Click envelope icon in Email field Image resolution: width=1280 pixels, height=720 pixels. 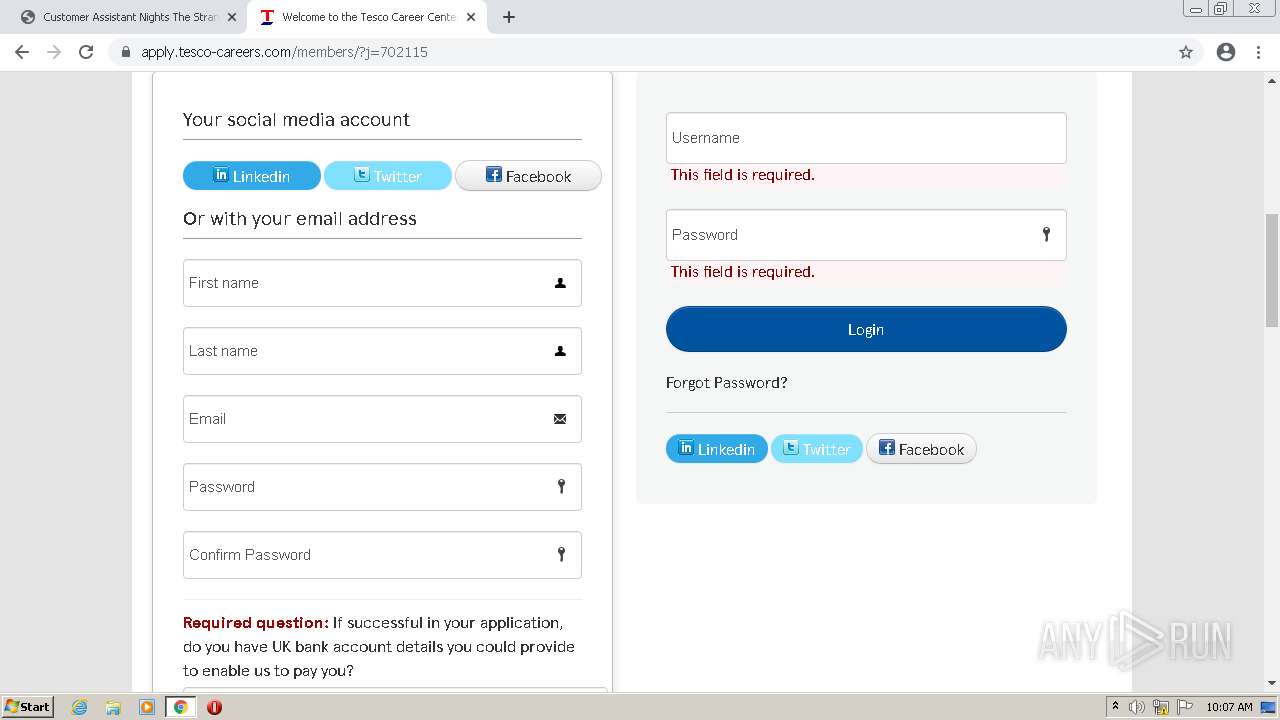click(560, 419)
